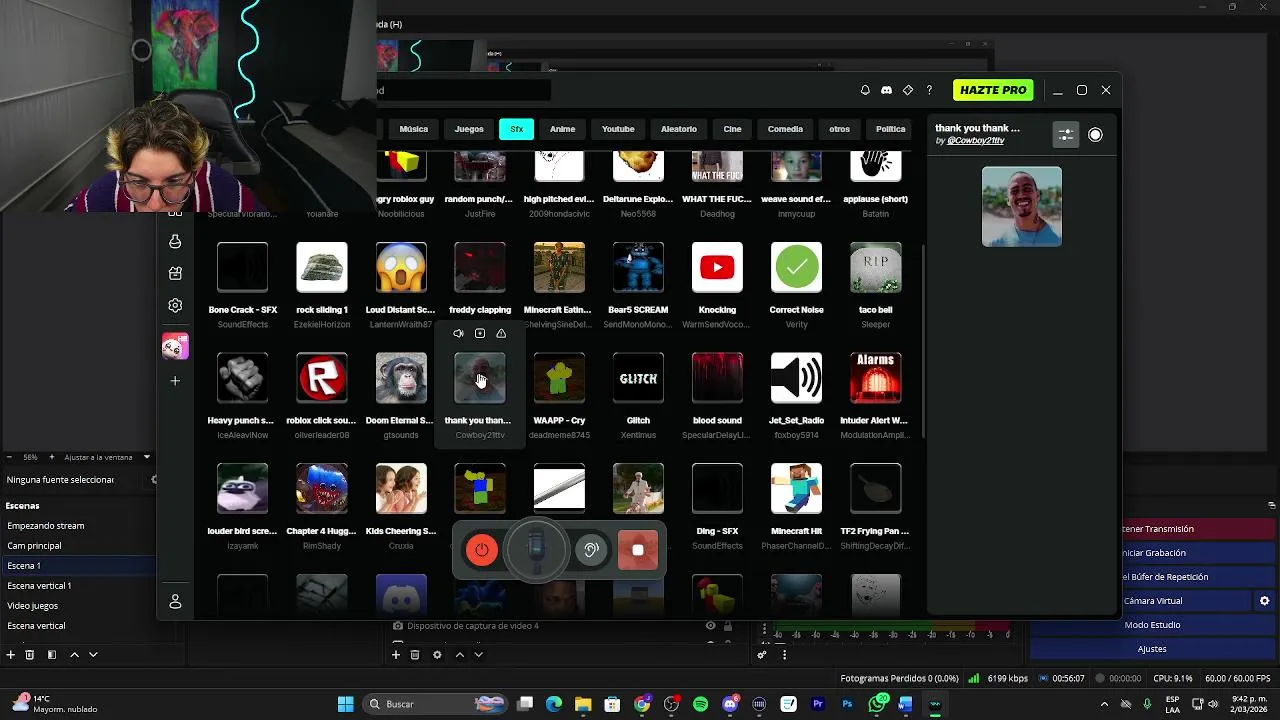Open the Discord link icon in header
This screenshot has height=720, width=1280.
(x=886, y=90)
